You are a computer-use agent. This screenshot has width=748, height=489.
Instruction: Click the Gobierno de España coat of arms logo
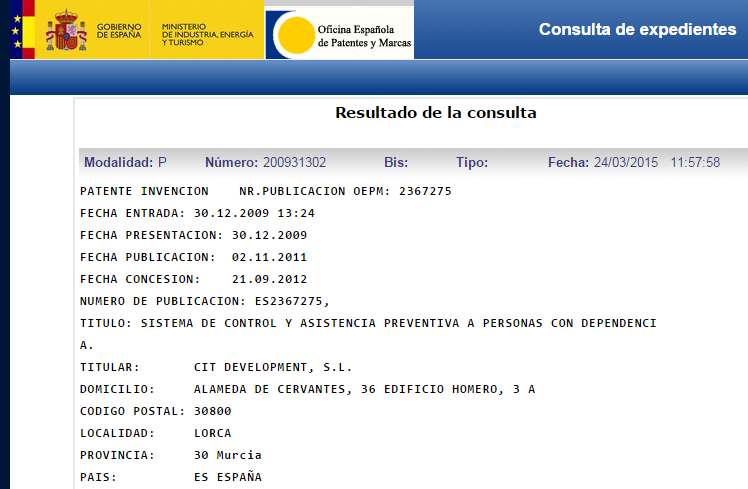[x=66, y=30]
